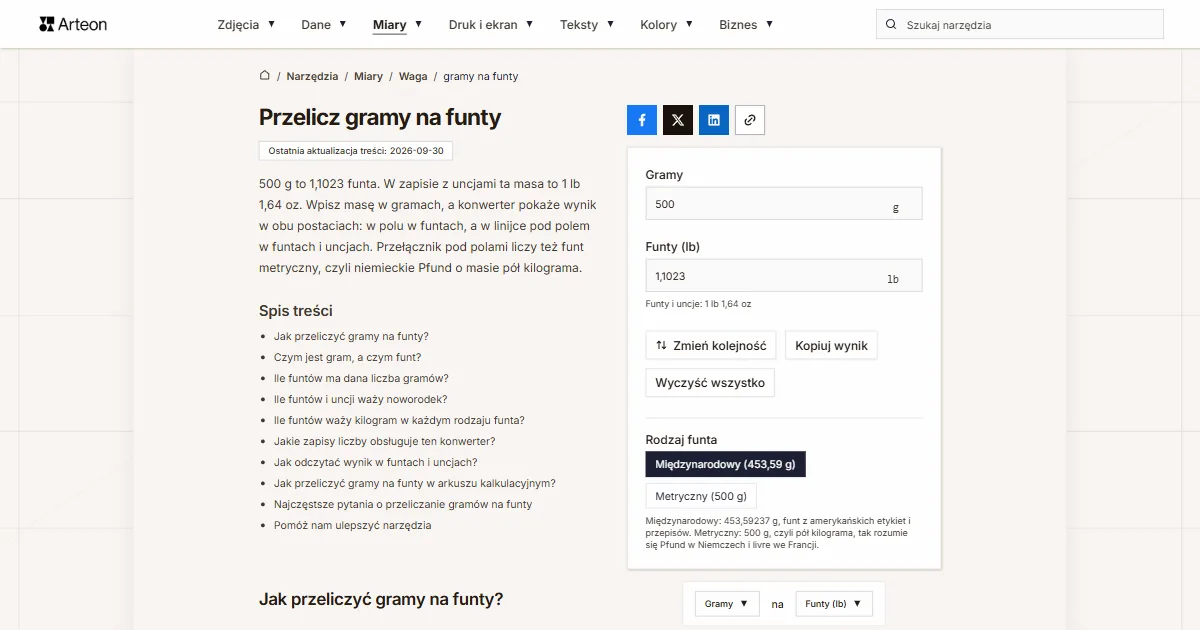Click the Szukaj narzędzia search box
The width and height of the screenshot is (1200, 630).
[1020, 25]
